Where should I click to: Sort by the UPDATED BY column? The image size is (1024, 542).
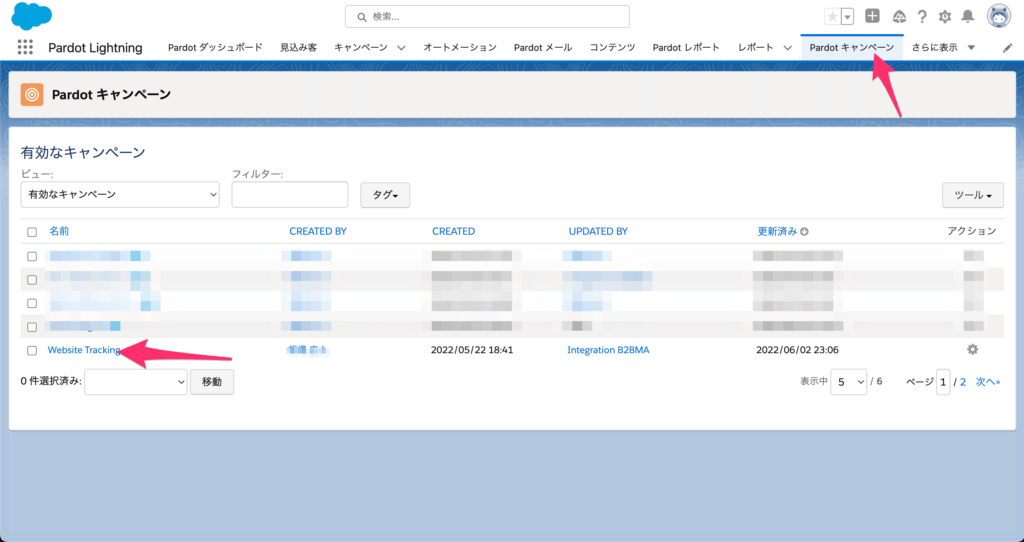pos(598,231)
